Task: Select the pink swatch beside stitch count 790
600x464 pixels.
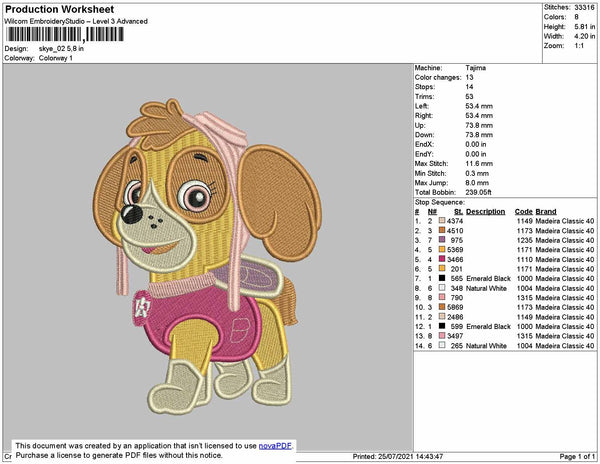Action: point(442,297)
